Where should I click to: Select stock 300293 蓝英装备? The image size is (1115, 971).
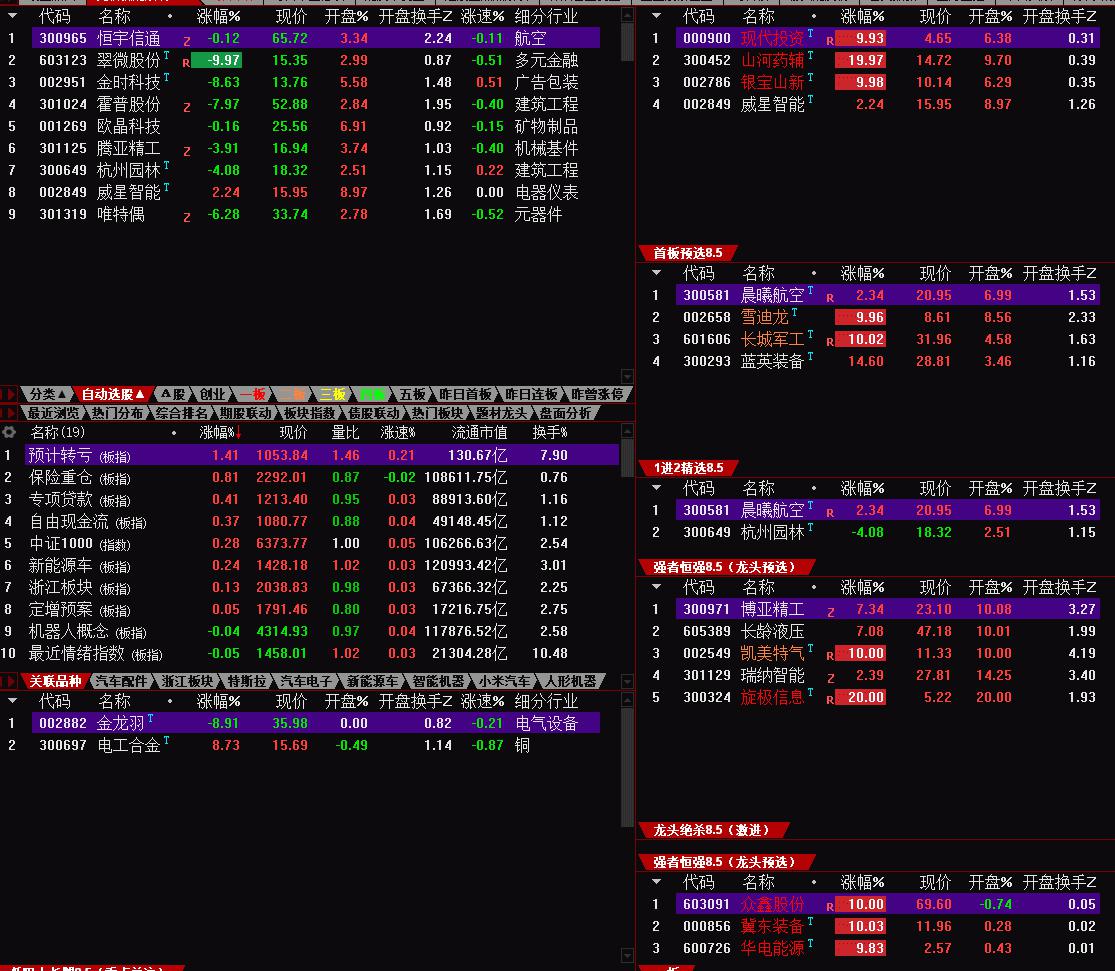tap(887, 361)
